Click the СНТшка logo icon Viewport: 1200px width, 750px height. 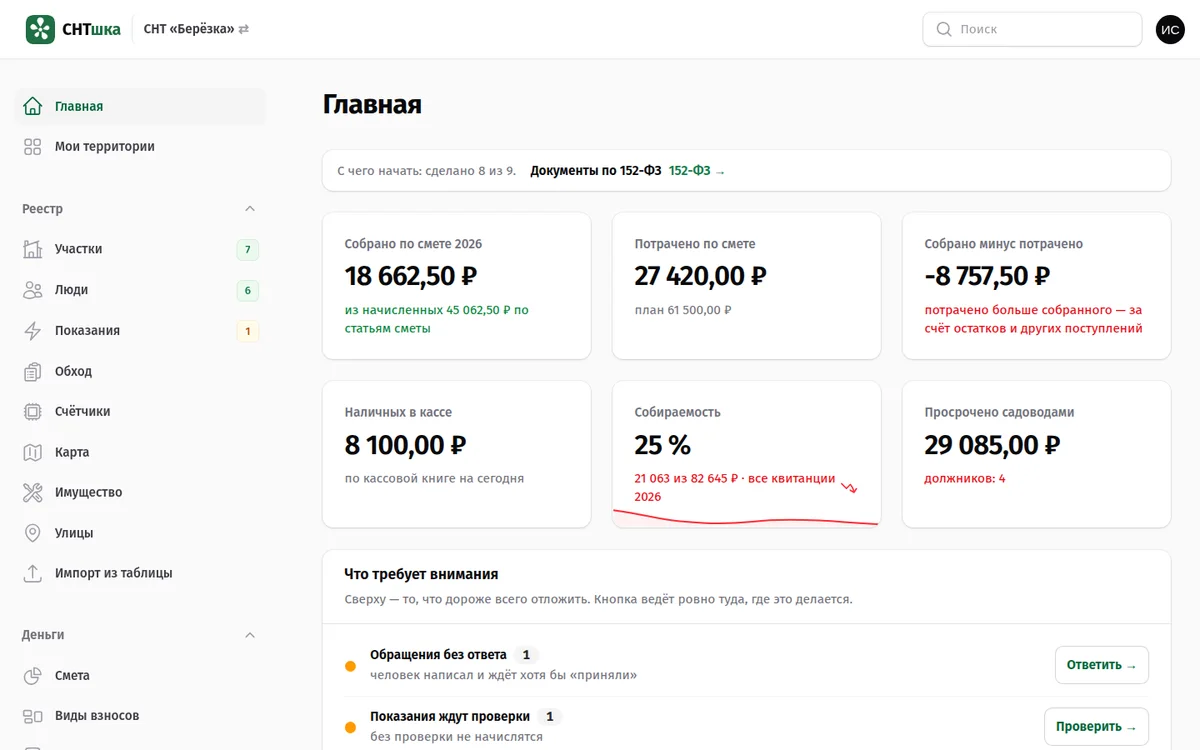click(40, 29)
